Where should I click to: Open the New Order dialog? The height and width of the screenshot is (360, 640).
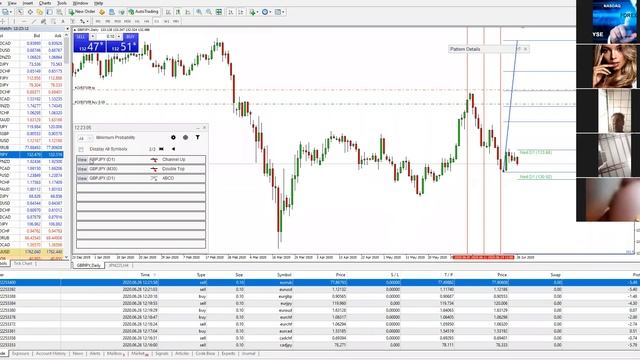(x=82, y=12)
